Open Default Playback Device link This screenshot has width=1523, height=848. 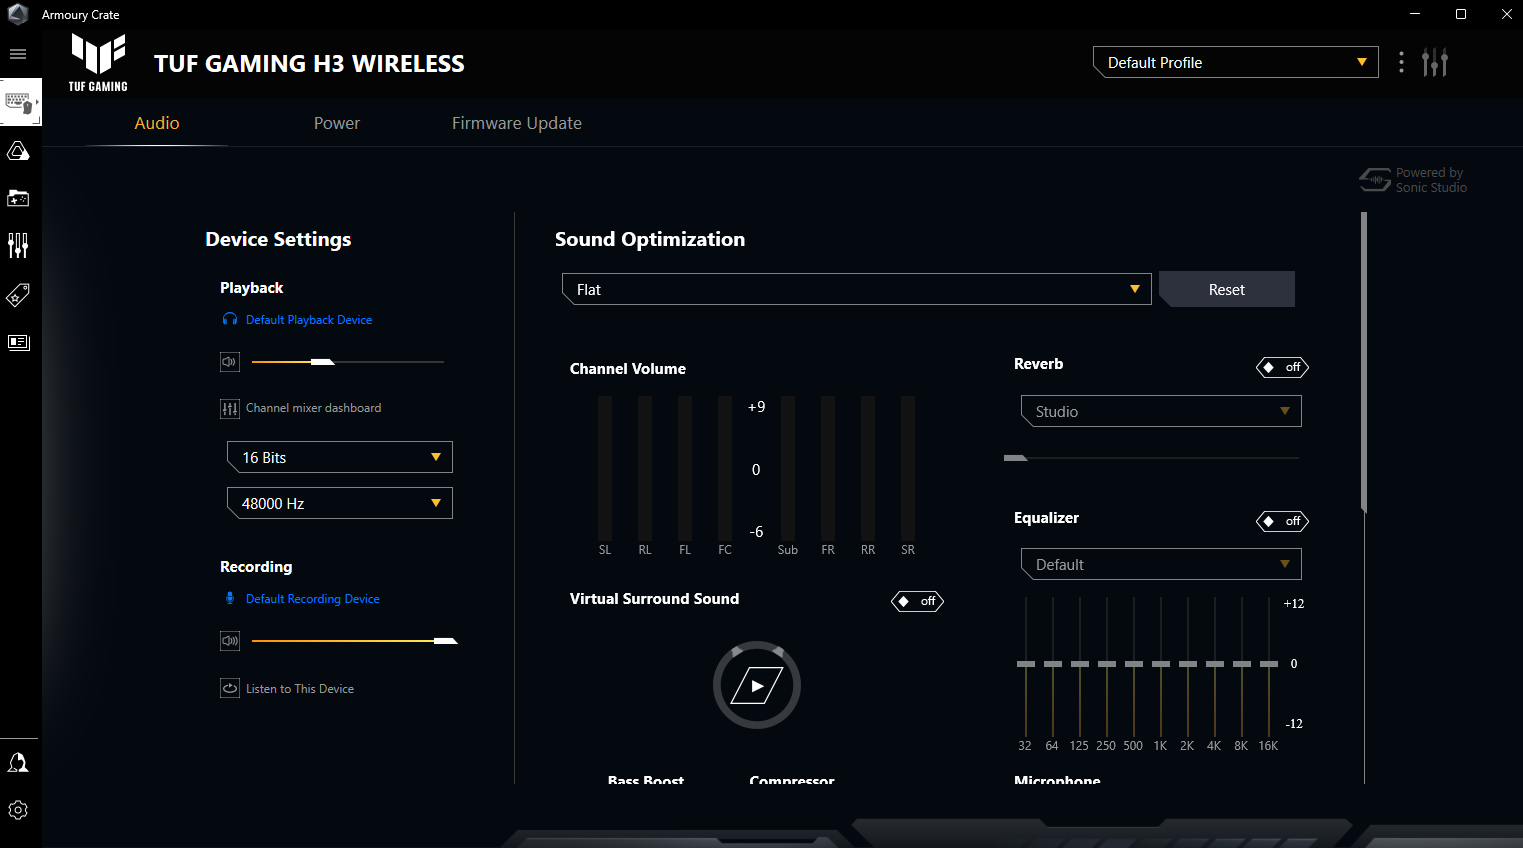pos(309,320)
